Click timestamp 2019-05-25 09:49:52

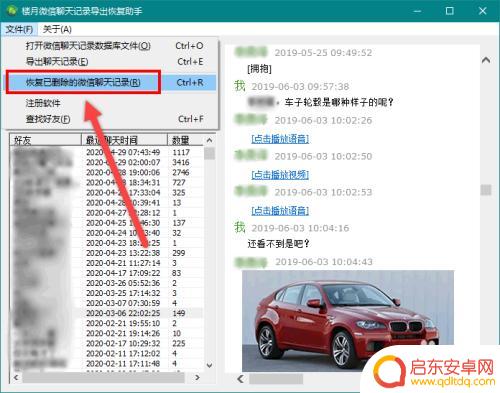[323, 53]
